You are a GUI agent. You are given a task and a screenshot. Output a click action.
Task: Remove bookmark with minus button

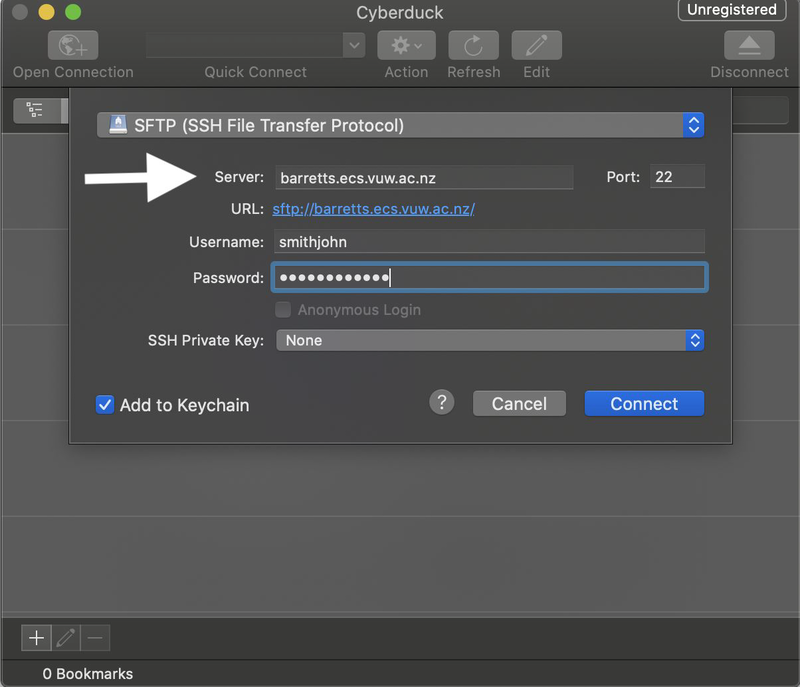click(95, 638)
